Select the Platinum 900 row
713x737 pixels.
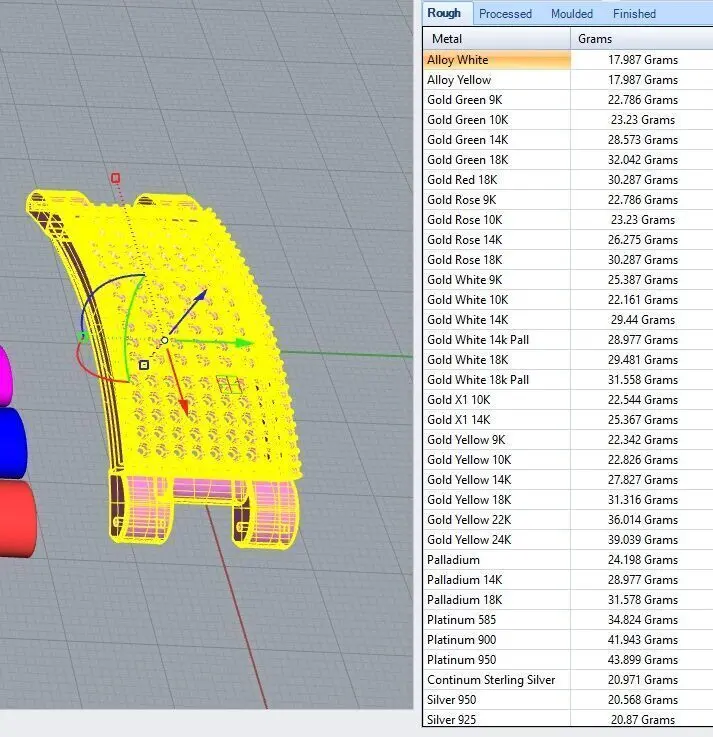tap(568, 639)
